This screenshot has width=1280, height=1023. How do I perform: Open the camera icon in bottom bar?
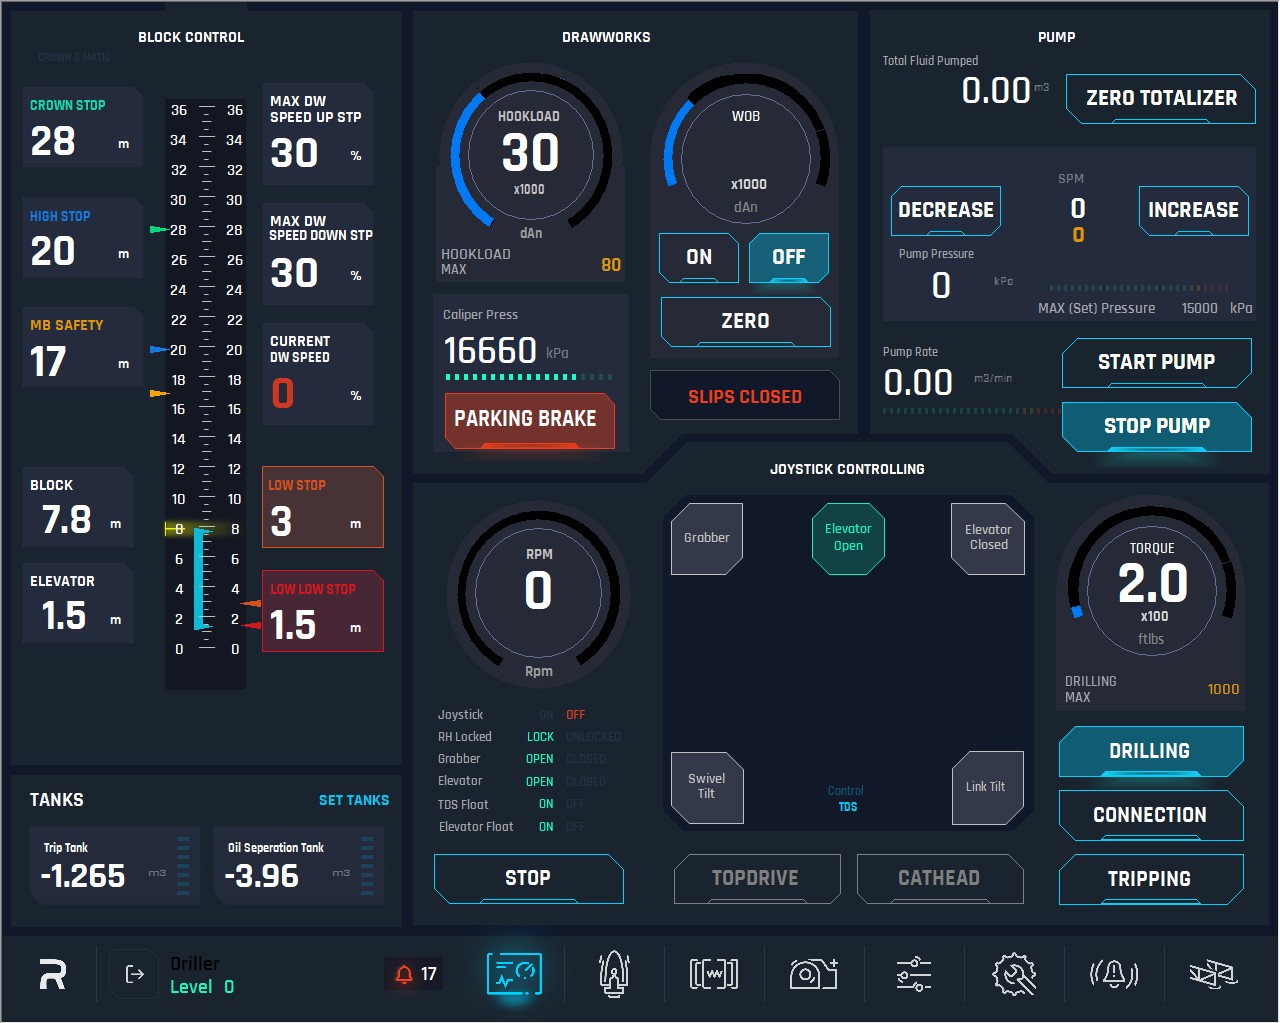tap(814, 973)
